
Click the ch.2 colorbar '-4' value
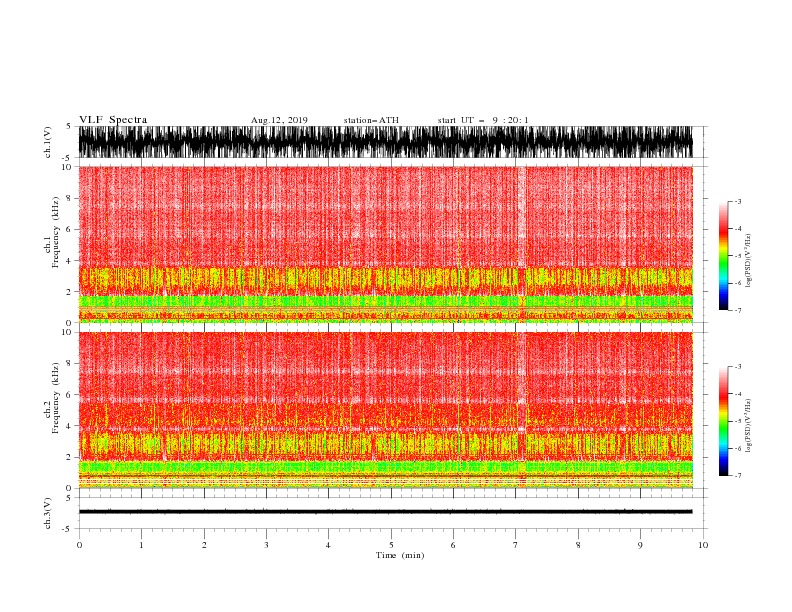coord(737,394)
